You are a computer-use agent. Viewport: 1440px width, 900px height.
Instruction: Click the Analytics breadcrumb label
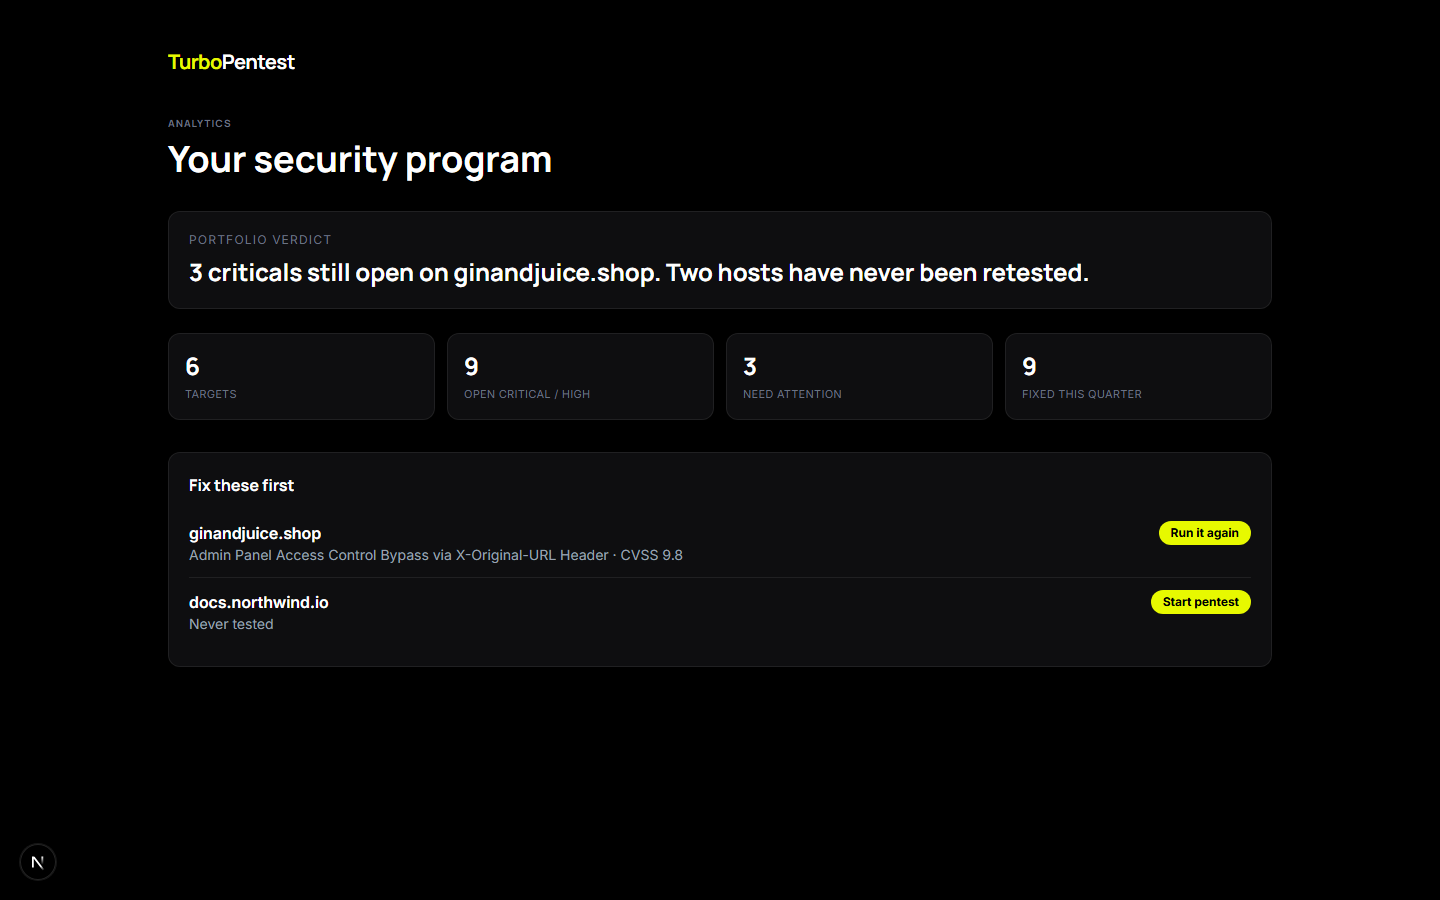click(199, 124)
